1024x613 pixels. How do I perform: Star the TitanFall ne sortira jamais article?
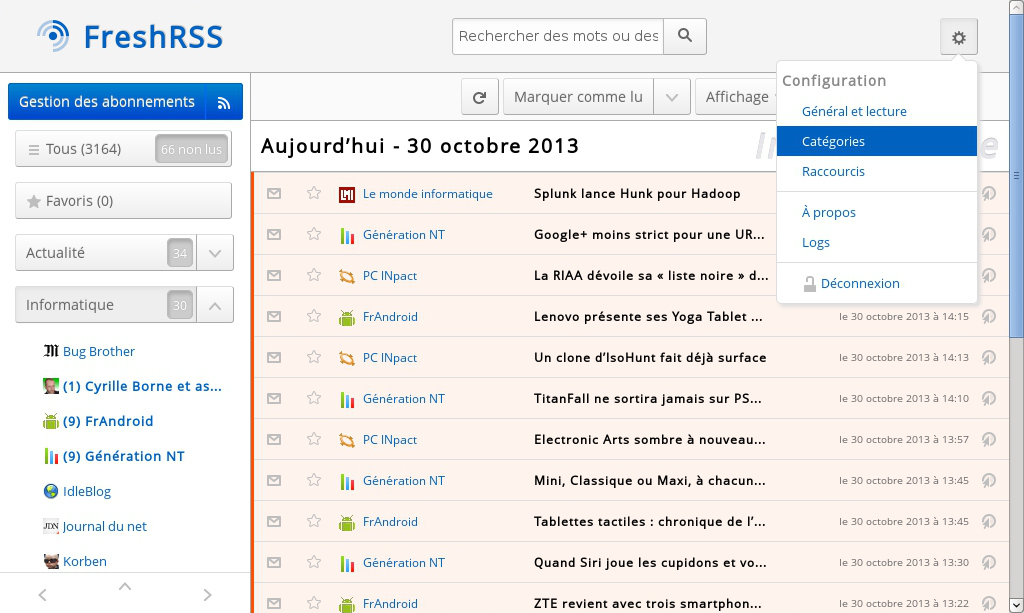[x=314, y=398]
